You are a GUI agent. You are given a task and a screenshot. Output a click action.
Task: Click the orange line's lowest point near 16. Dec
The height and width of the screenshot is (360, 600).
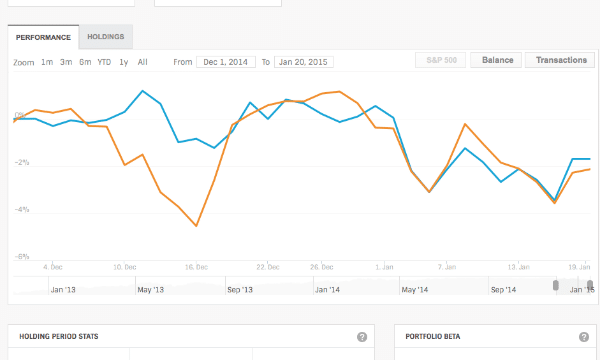tap(196, 226)
